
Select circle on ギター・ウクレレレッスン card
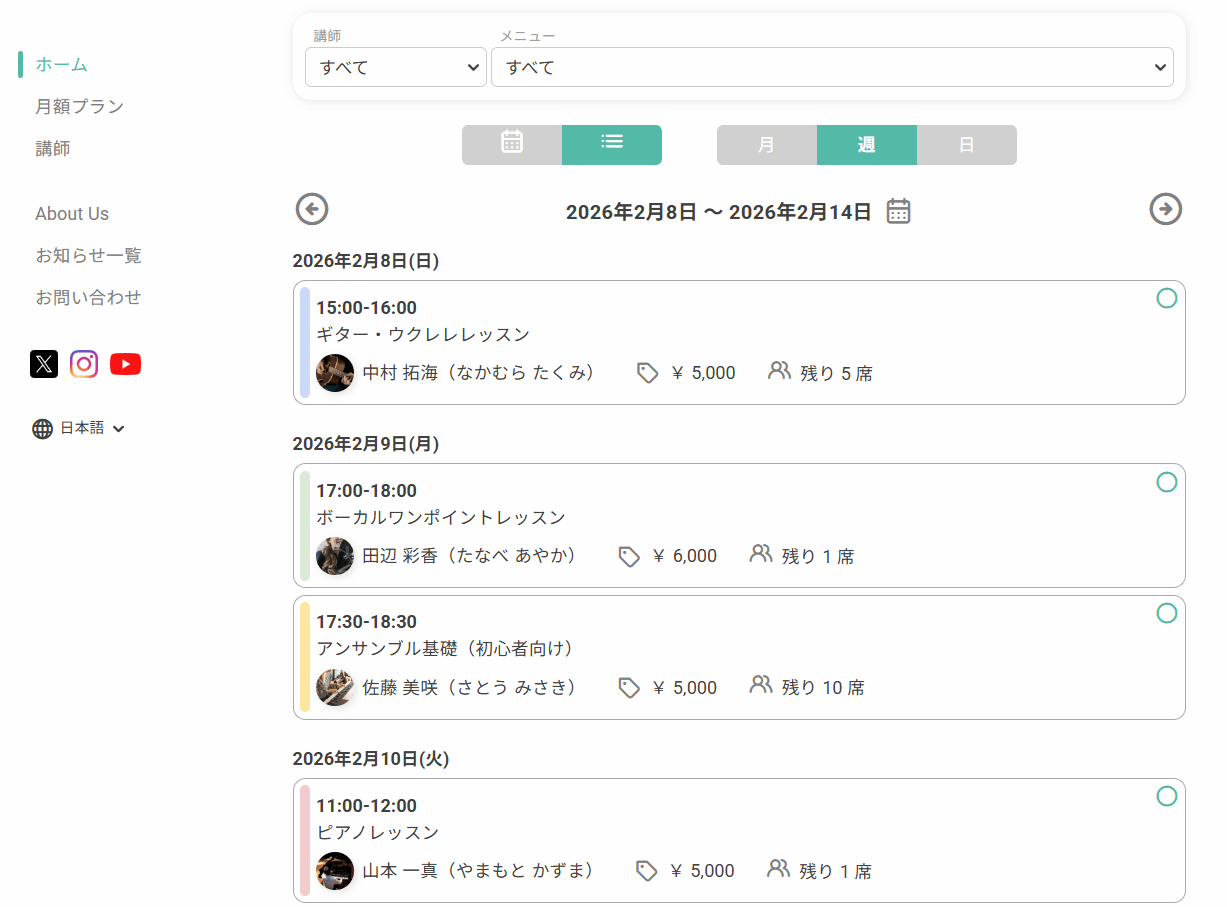pyautogui.click(x=1167, y=298)
